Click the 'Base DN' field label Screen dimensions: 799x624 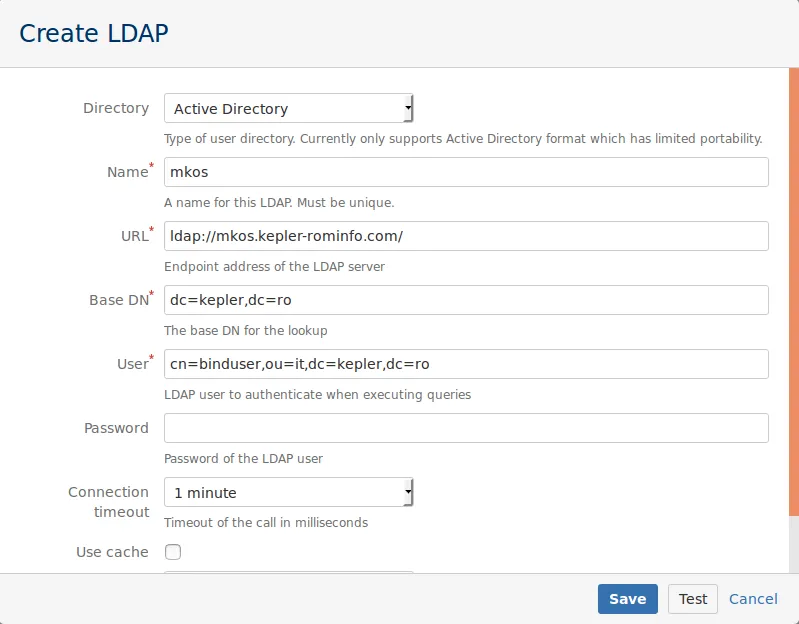click(119, 300)
